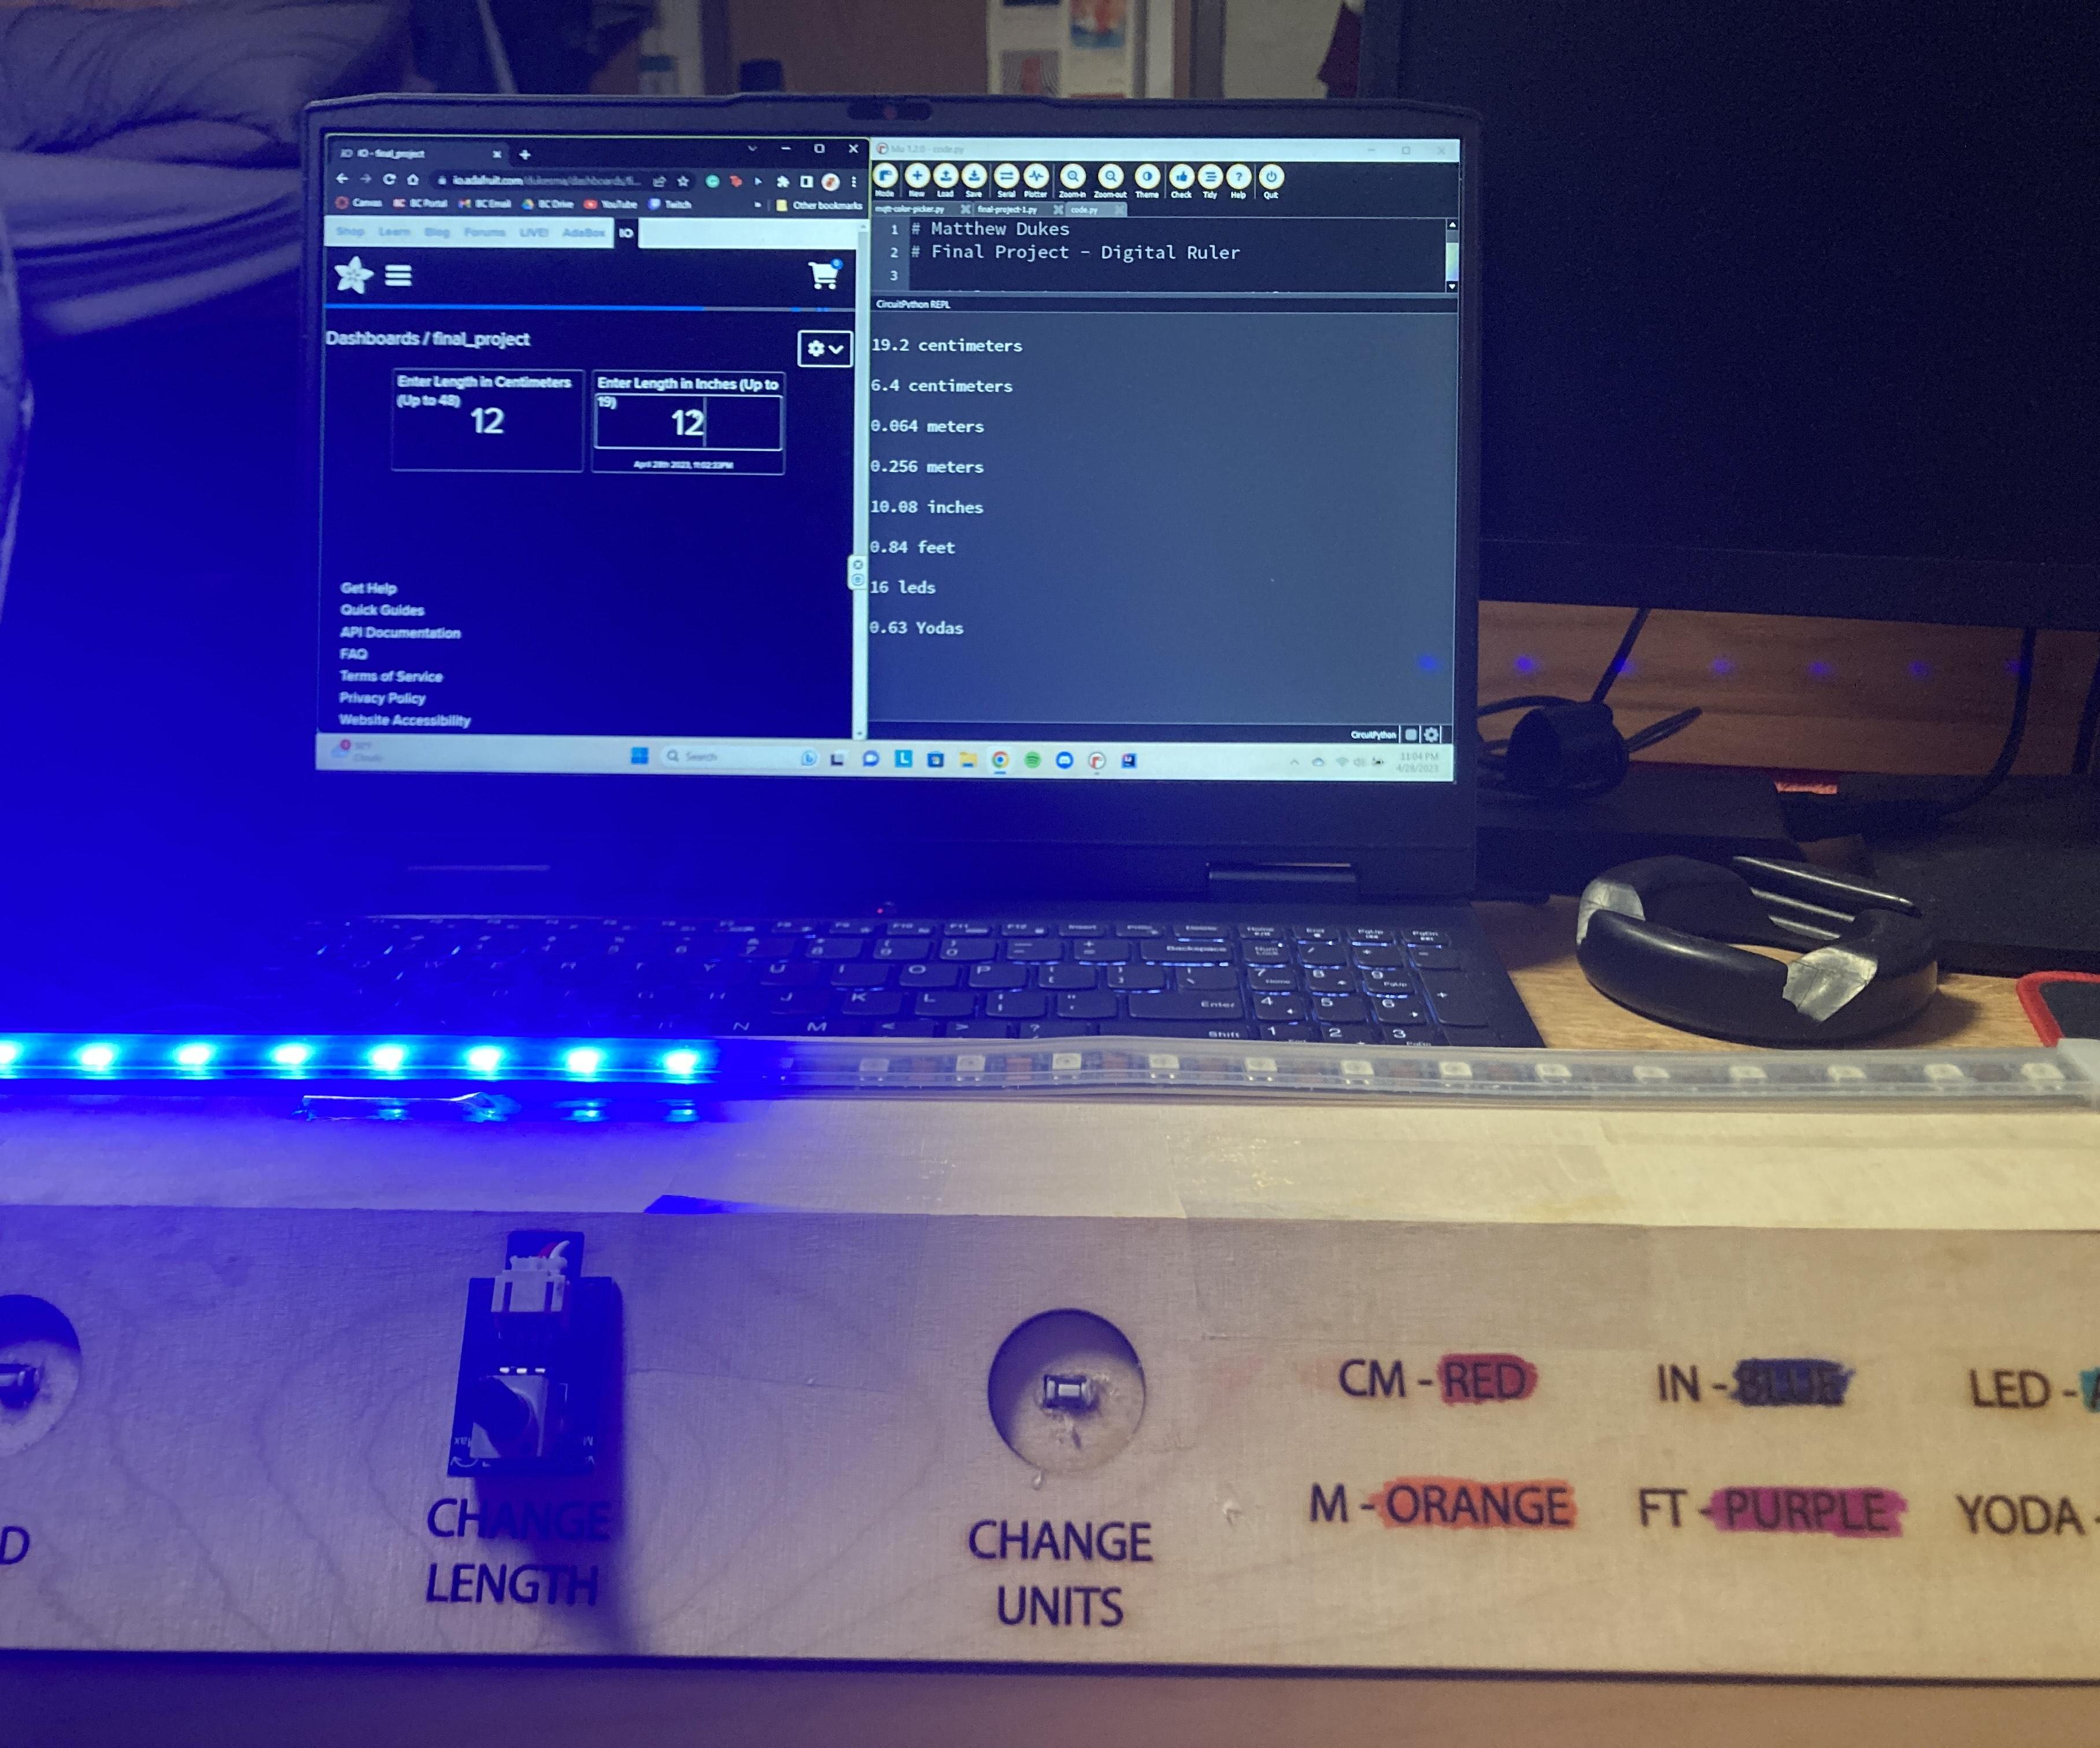
Task: Open the Learn menu on Adafruit IO
Action: click(380, 235)
